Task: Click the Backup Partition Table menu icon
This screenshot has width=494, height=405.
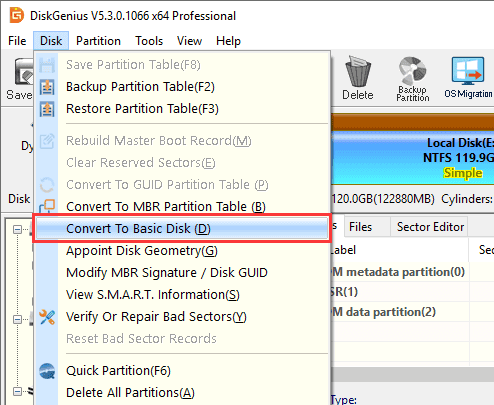Action: [47, 87]
